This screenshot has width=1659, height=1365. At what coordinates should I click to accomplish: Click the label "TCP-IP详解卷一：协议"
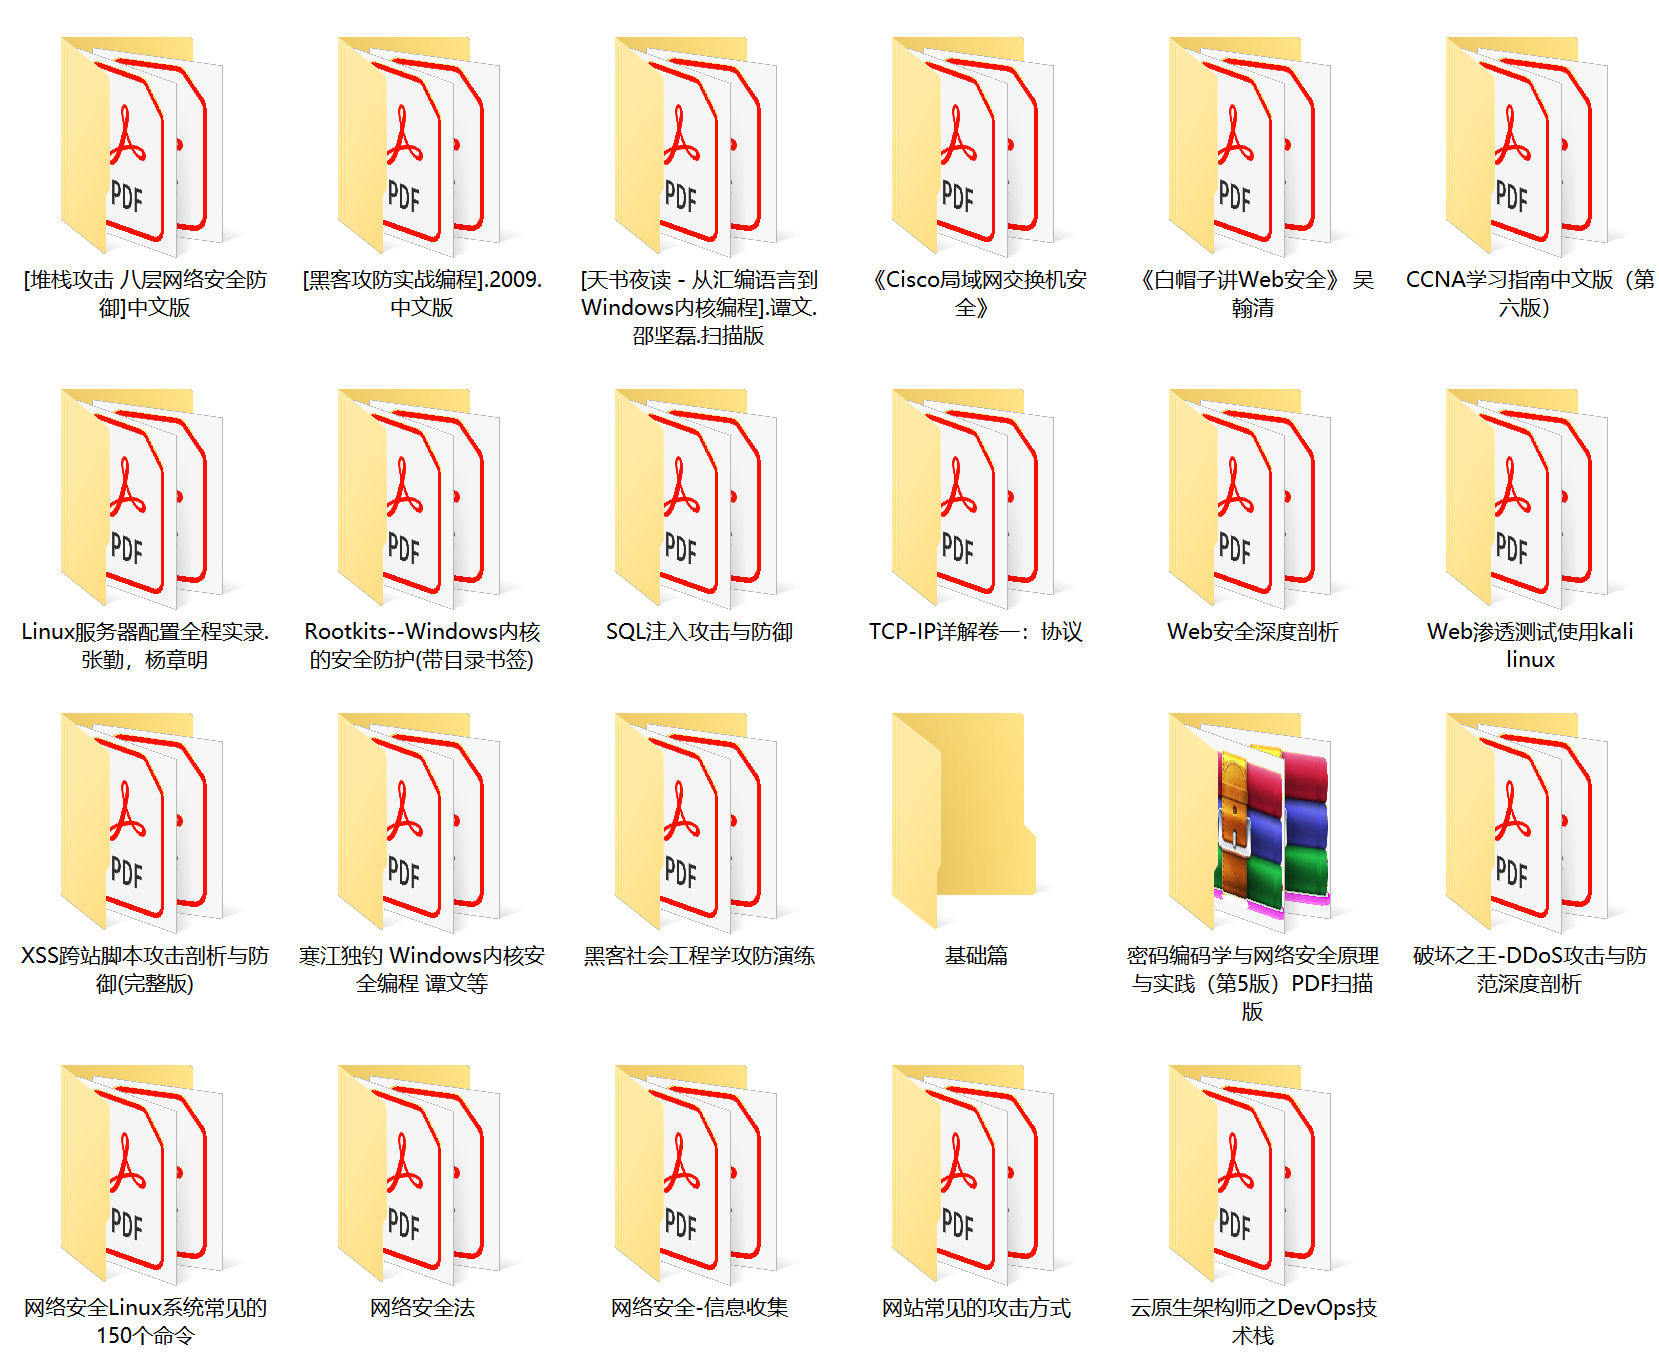976,632
